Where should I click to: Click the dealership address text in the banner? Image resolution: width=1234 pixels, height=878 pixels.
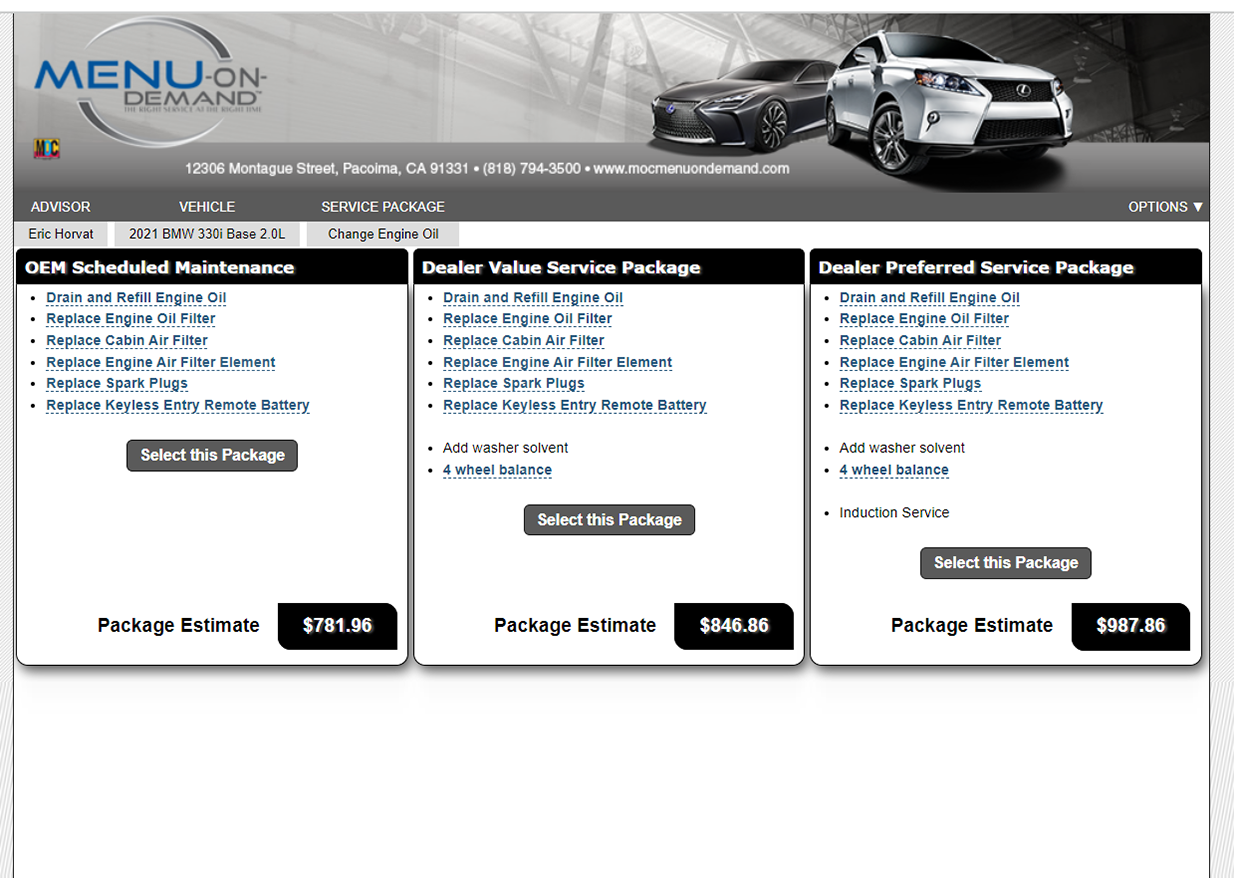487,169
